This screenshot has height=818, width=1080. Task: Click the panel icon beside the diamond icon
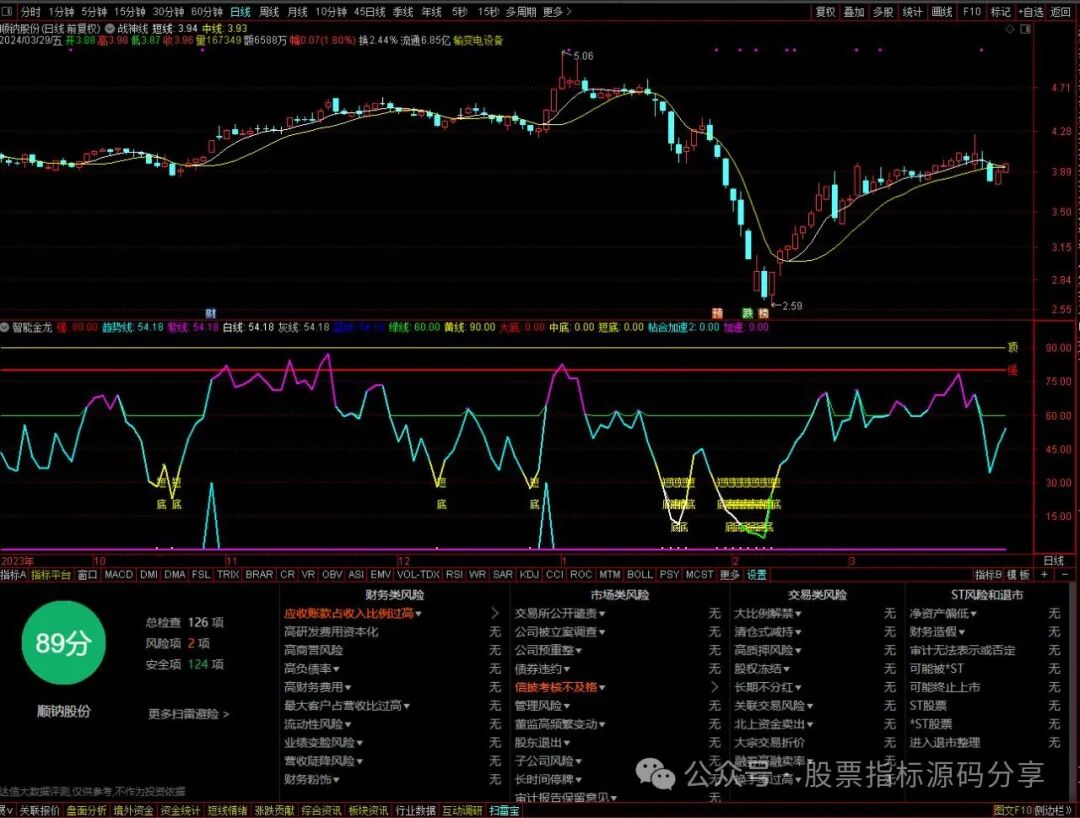[1026, 29]
